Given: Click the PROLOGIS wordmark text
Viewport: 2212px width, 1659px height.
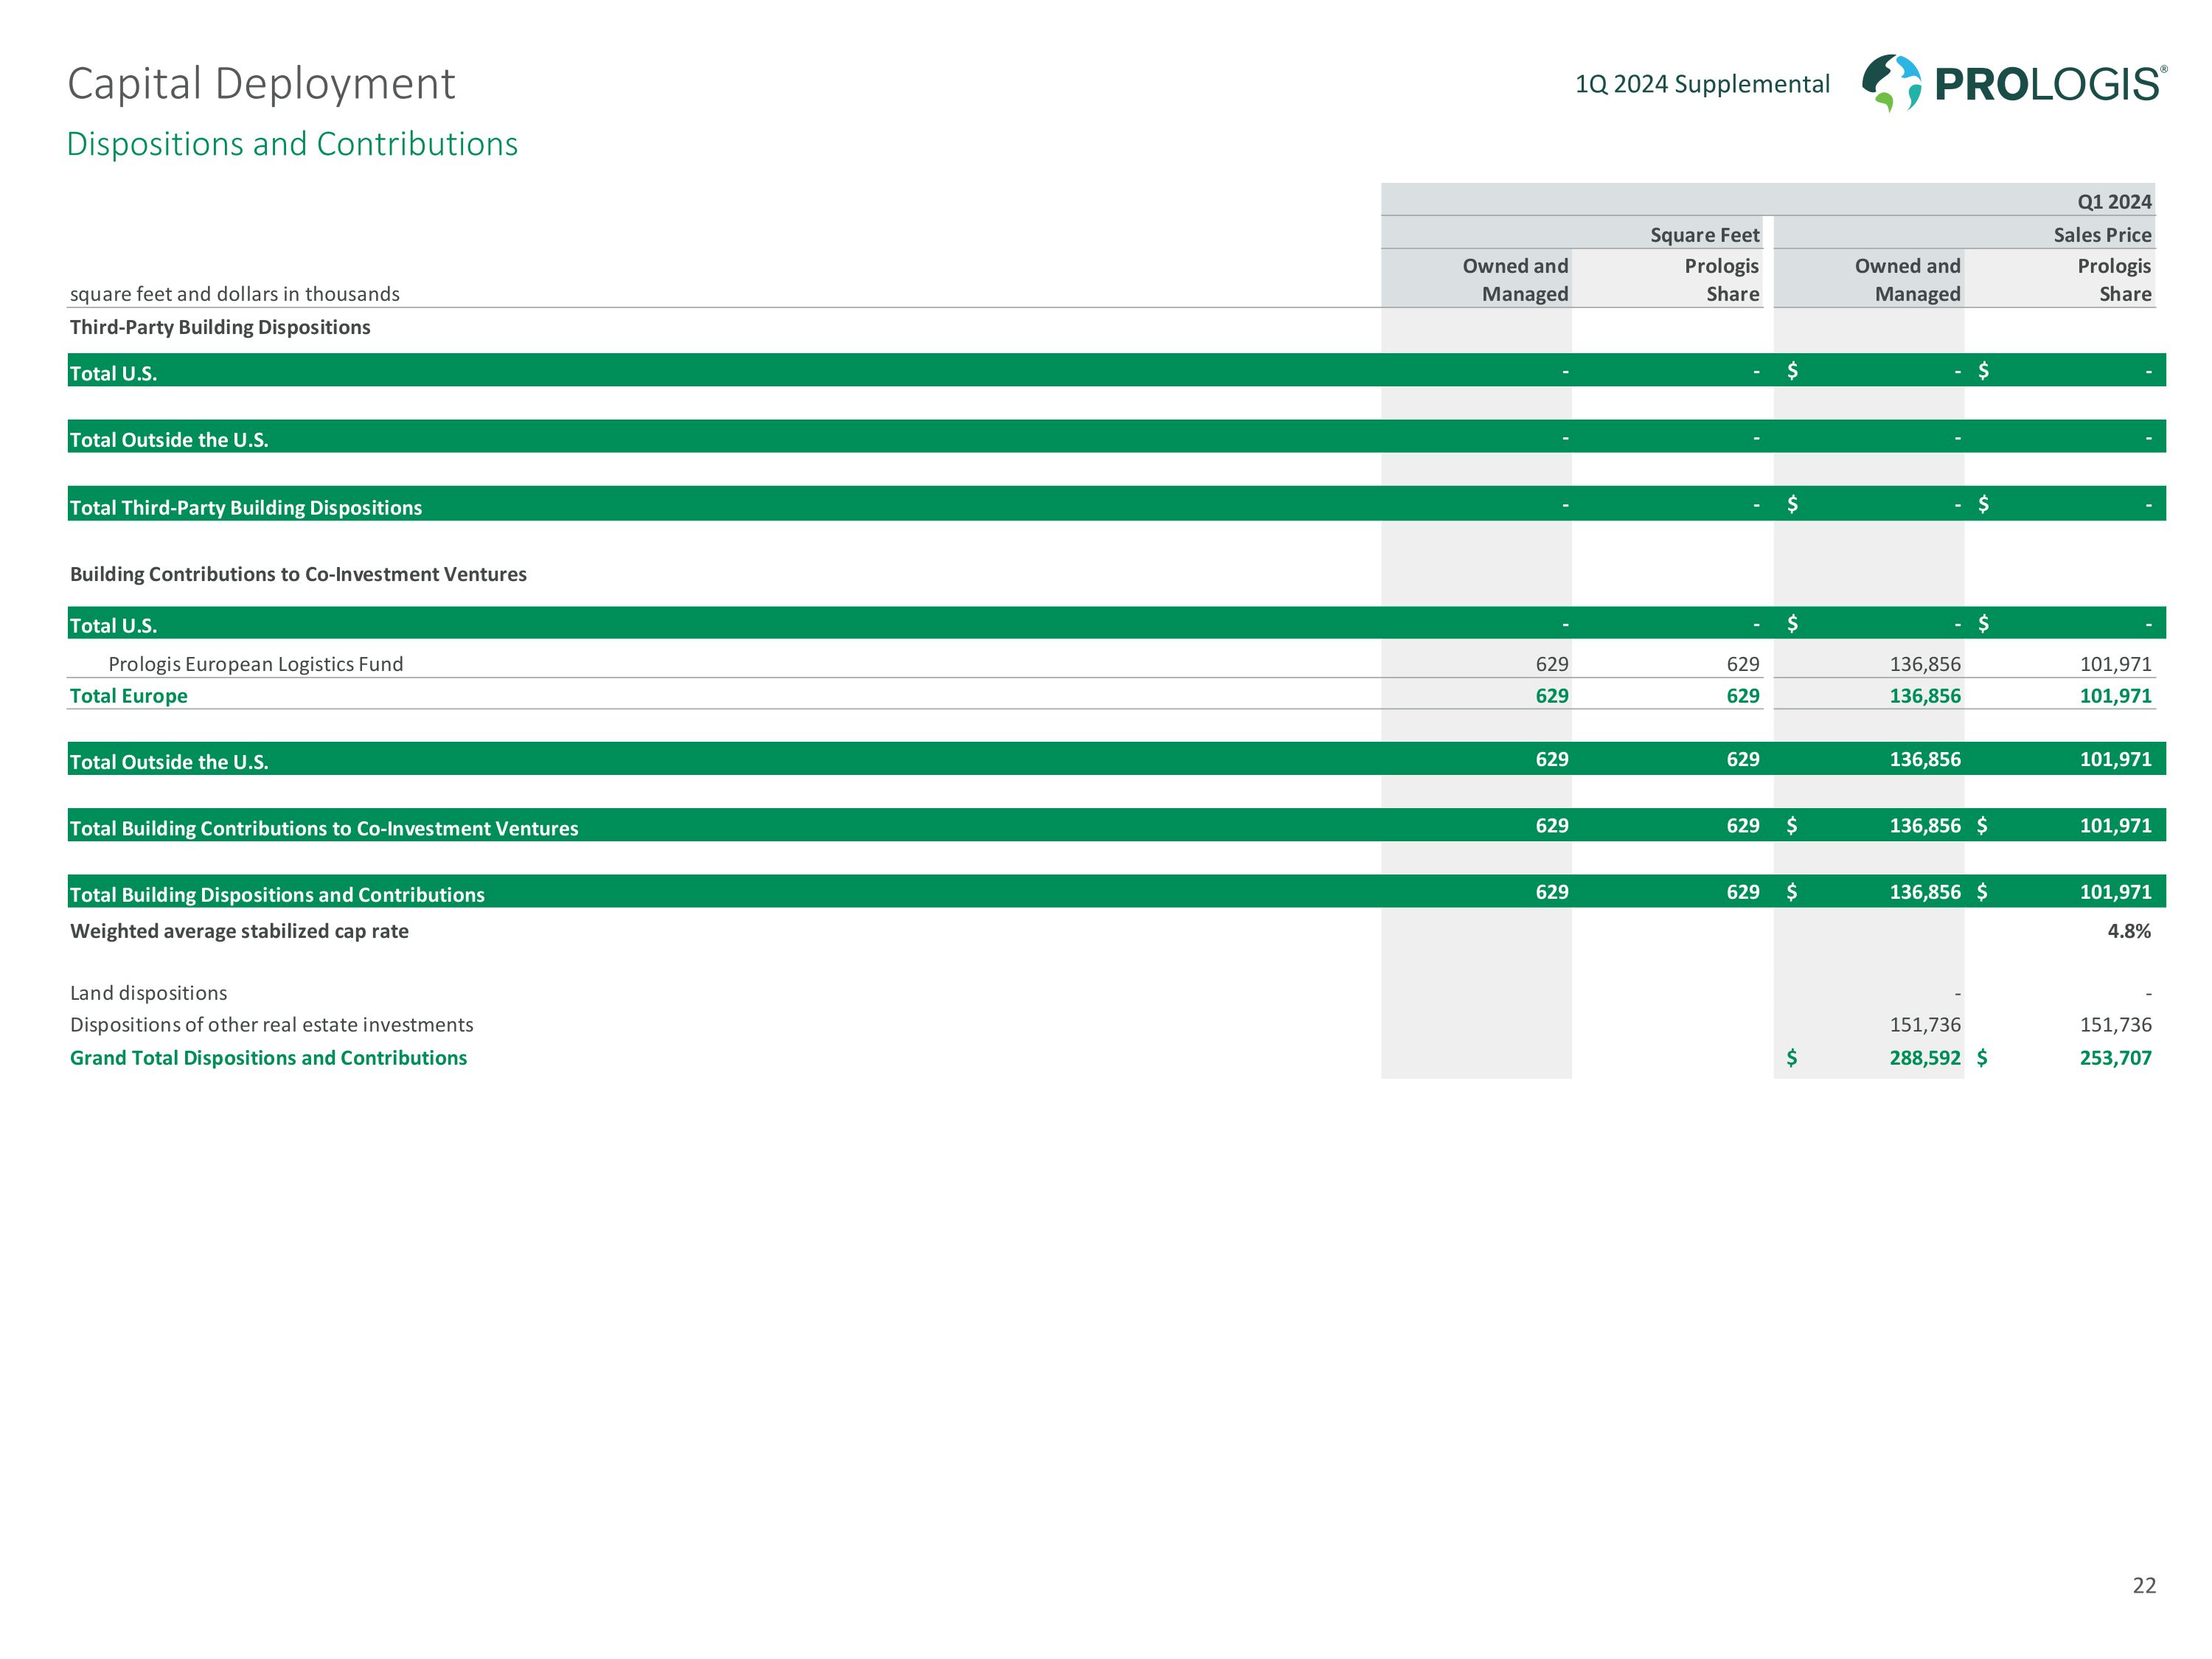Looking at the screenshot, I should [x=2048, y=85].
